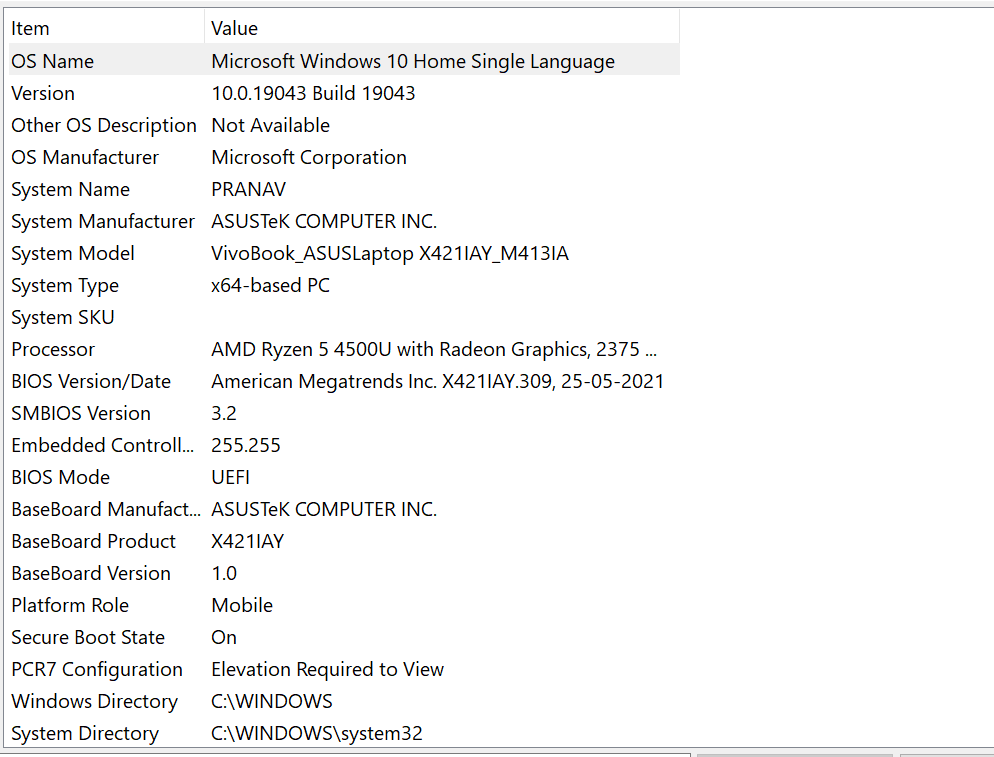Select the System SKU row

click(63, 317)
